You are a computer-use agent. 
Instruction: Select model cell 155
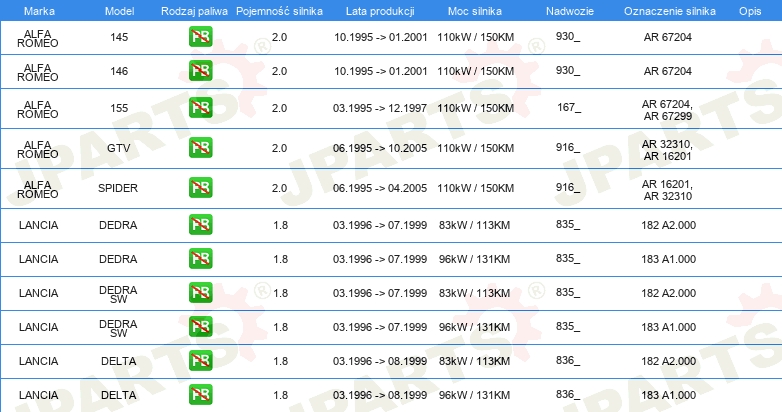pyautogui.click(x=119, y=108)
